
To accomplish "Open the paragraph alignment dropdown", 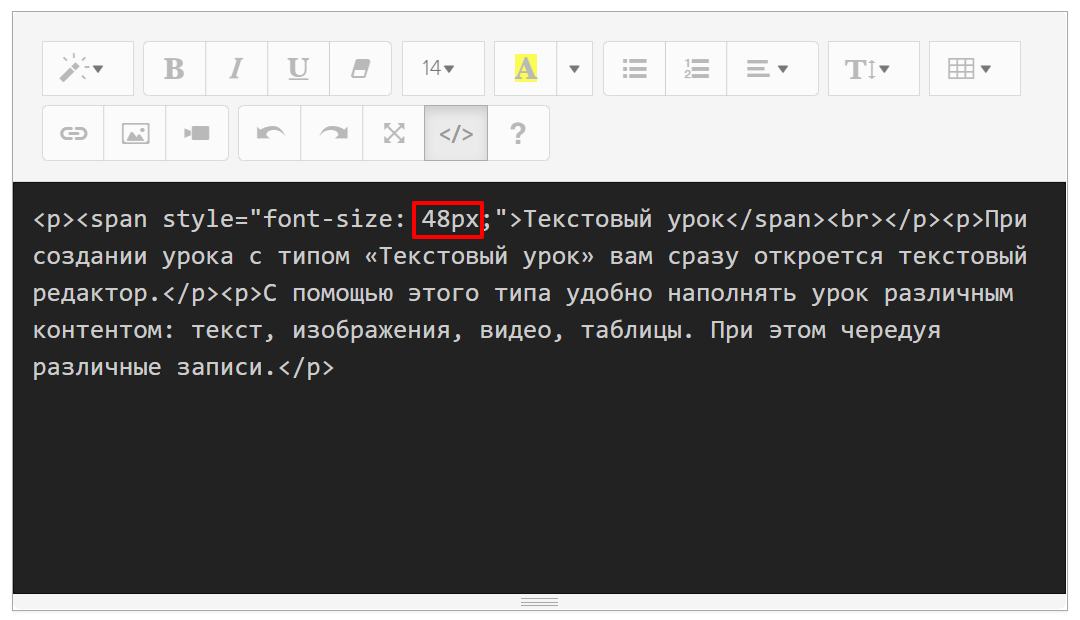I will point(771,69).
